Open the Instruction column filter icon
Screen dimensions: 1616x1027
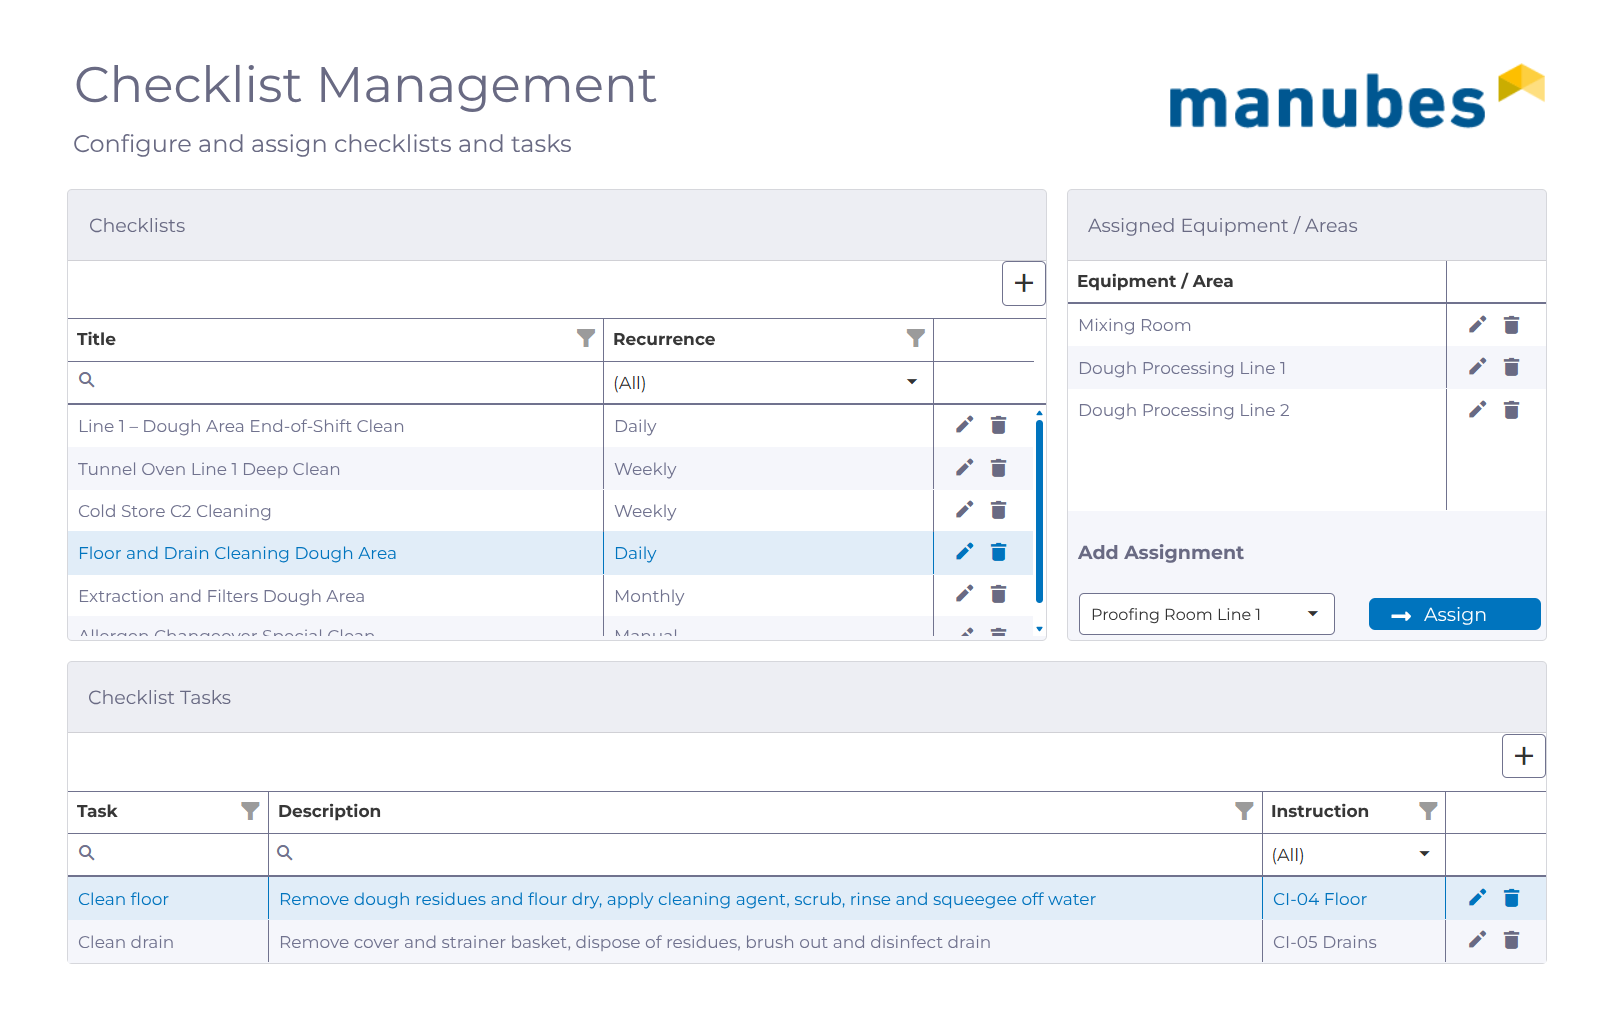[1428, 811]
